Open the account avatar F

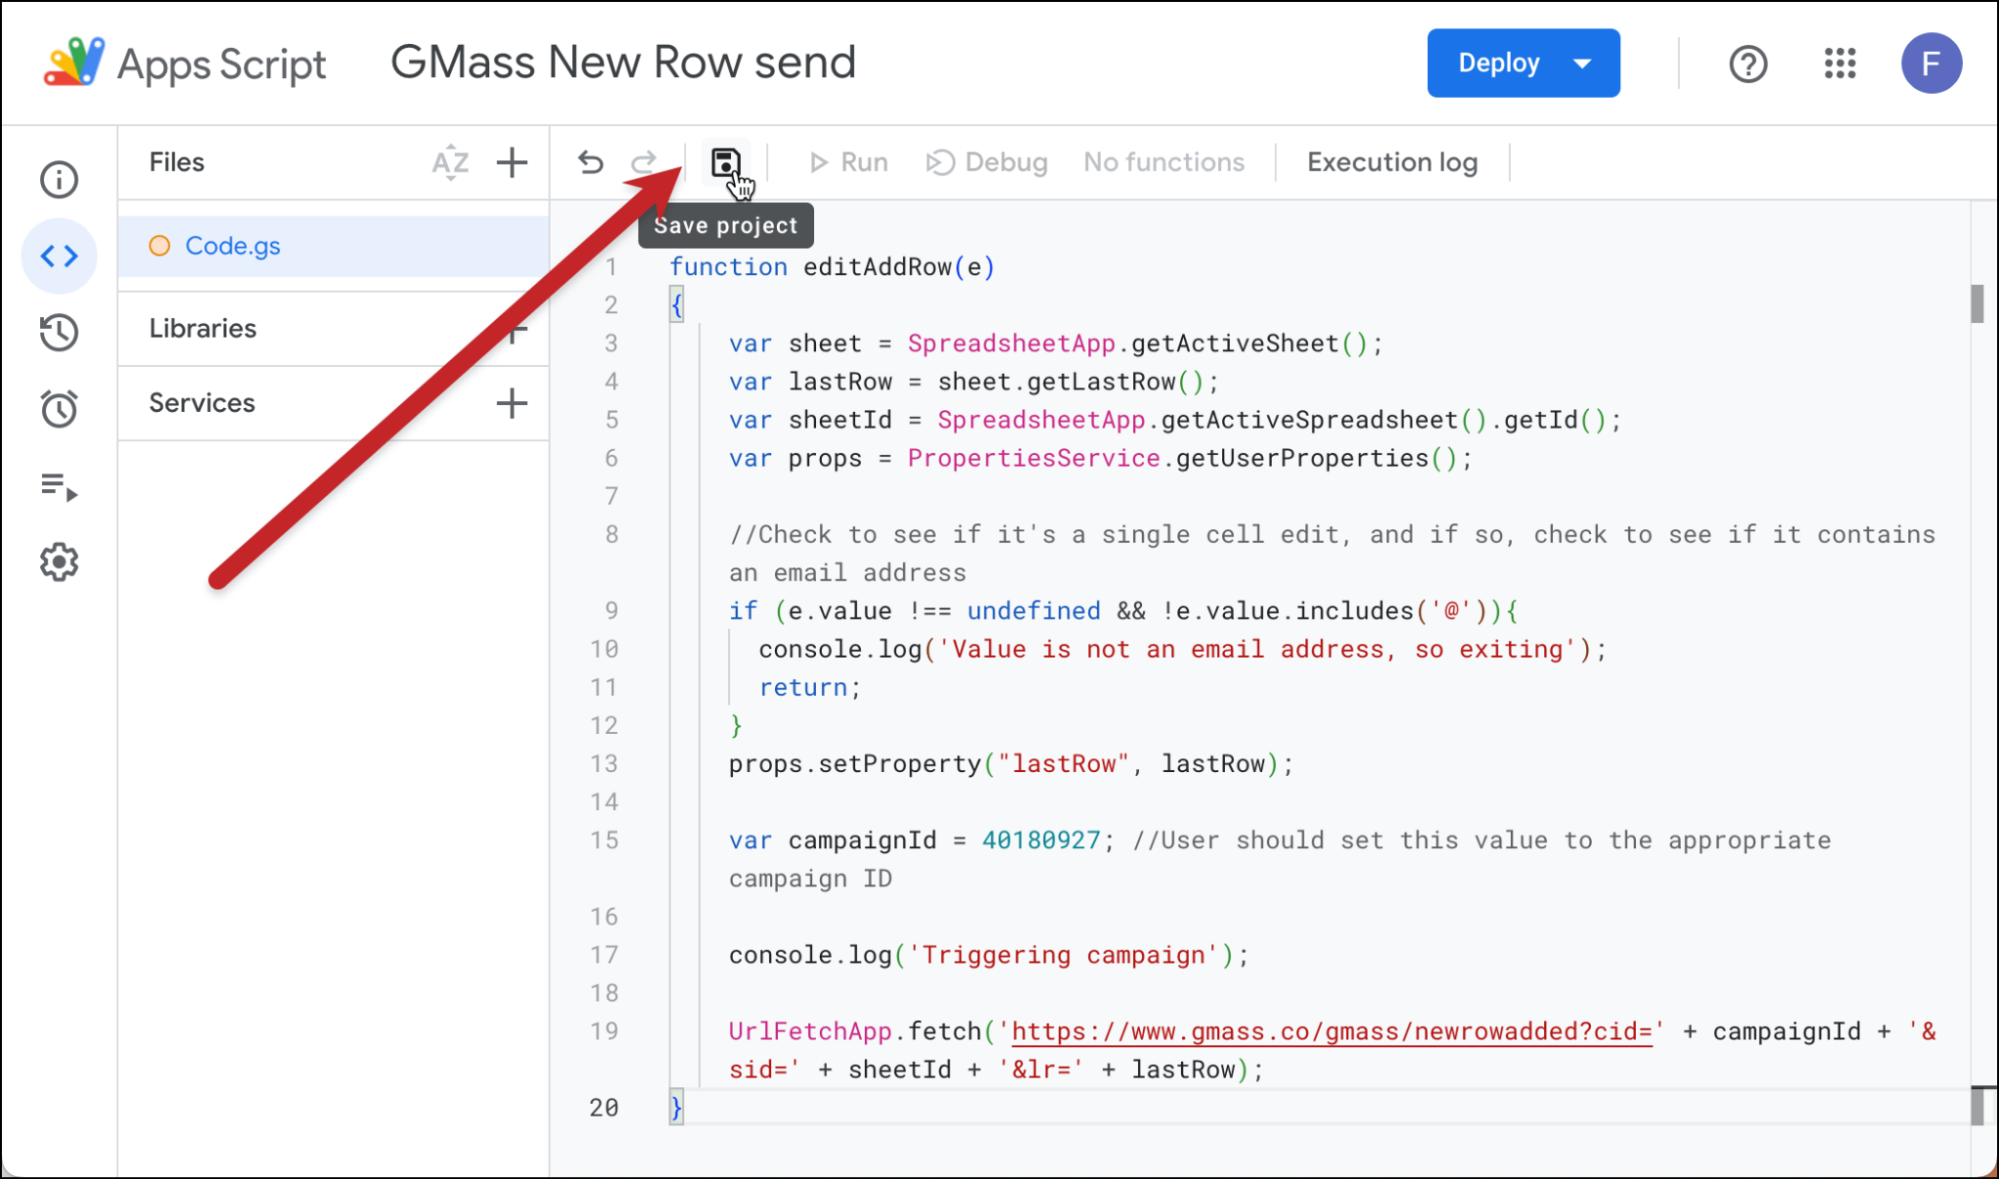click(1931, 63)
